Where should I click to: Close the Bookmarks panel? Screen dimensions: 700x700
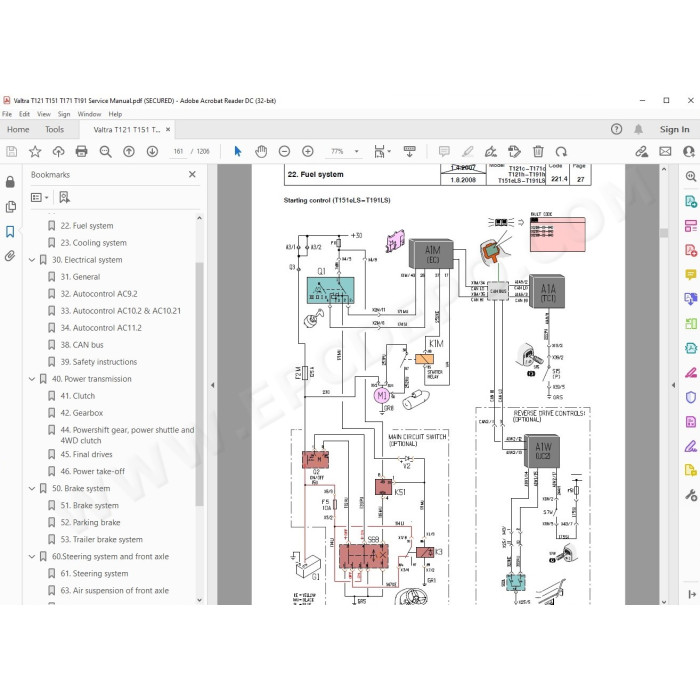click(x=192, y=175)
